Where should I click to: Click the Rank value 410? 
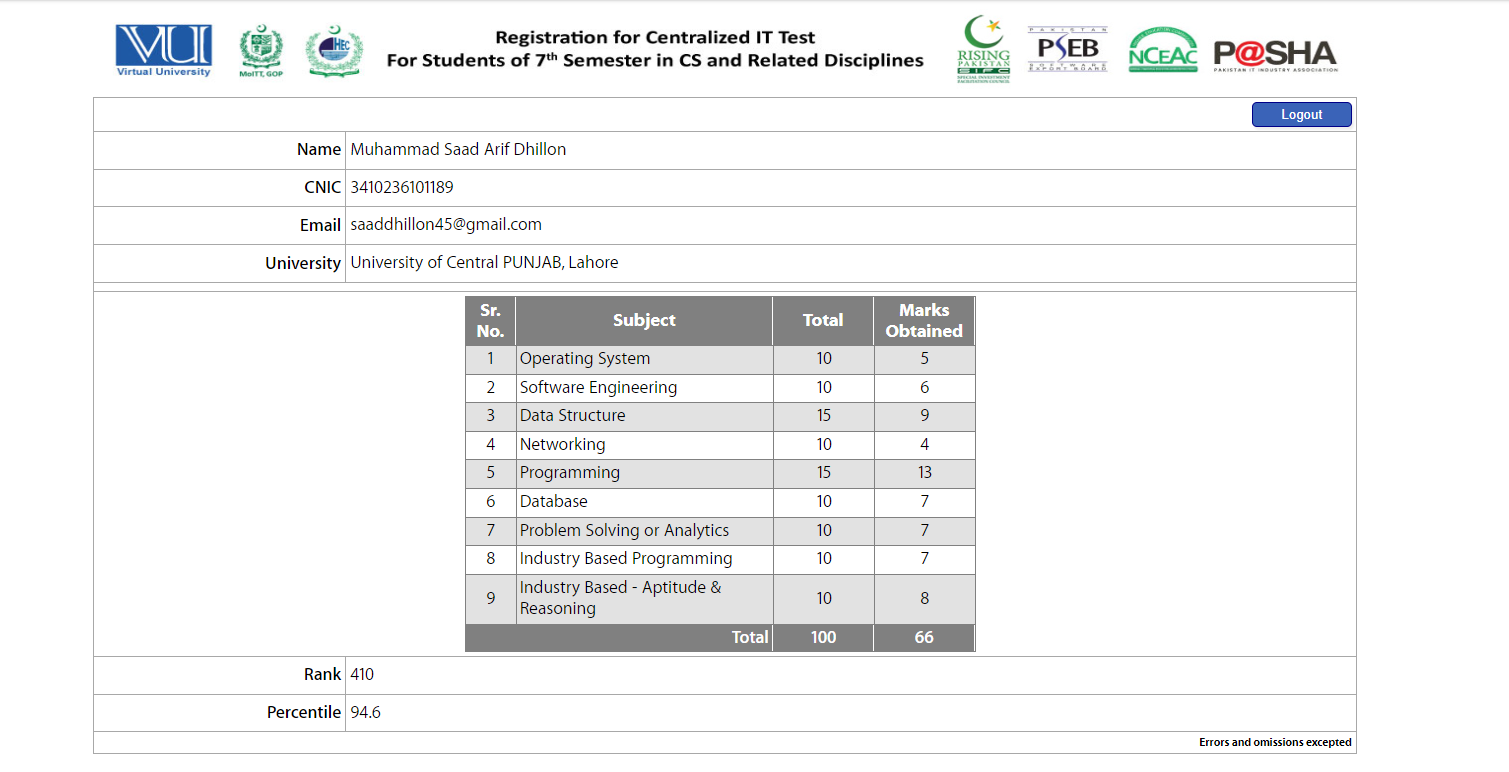362,675
